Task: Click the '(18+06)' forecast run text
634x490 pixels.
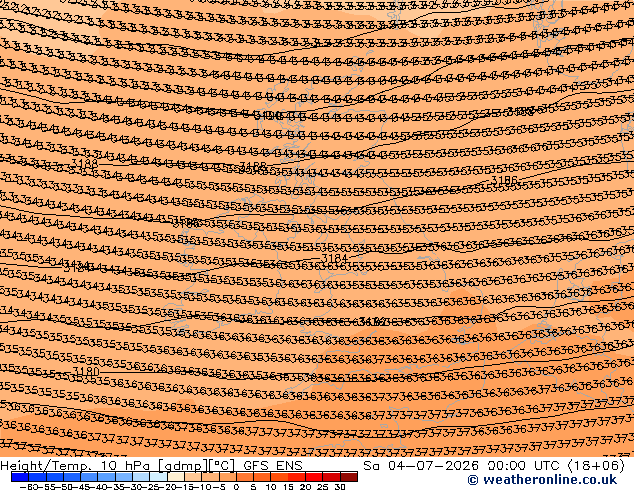Action: click(596, 466)
